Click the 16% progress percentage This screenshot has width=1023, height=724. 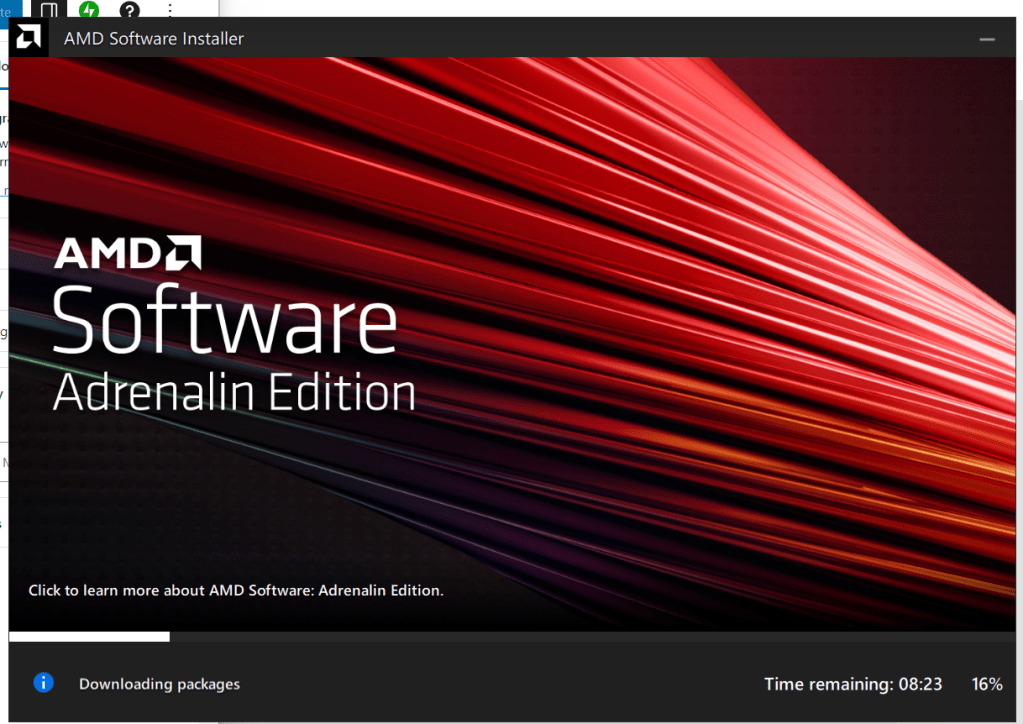pos(986,684)
